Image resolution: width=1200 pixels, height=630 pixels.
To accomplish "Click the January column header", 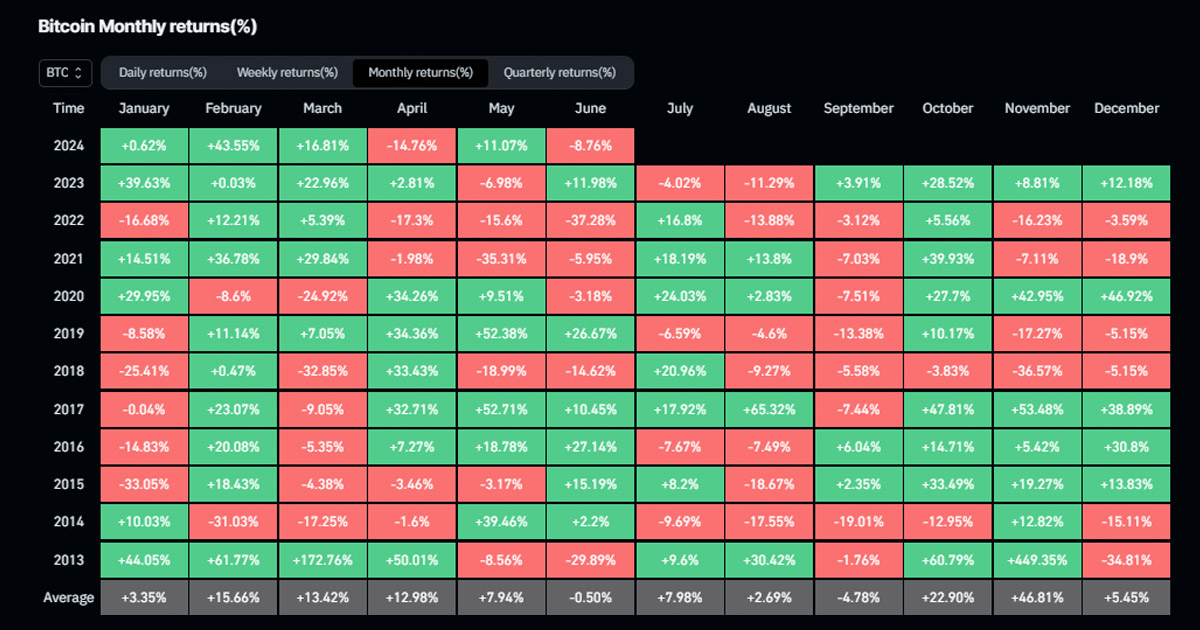I will pyautogui.click(x=144, y=108).
